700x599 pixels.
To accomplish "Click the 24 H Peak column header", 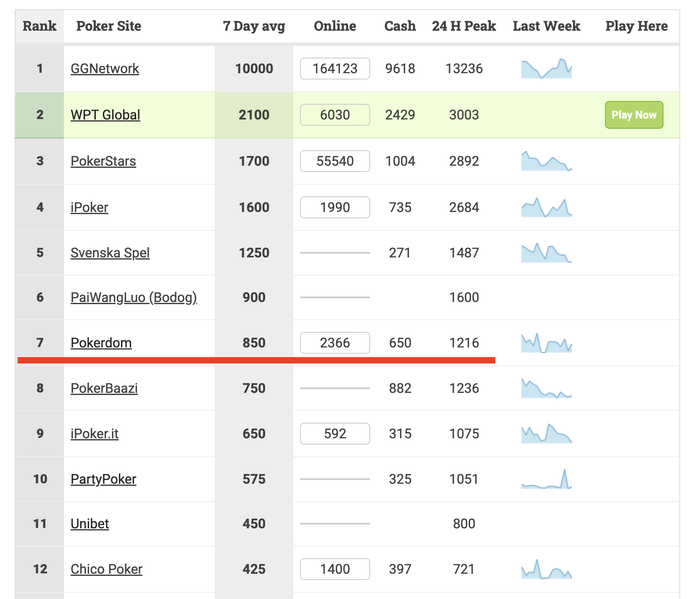I will (464, 26).
